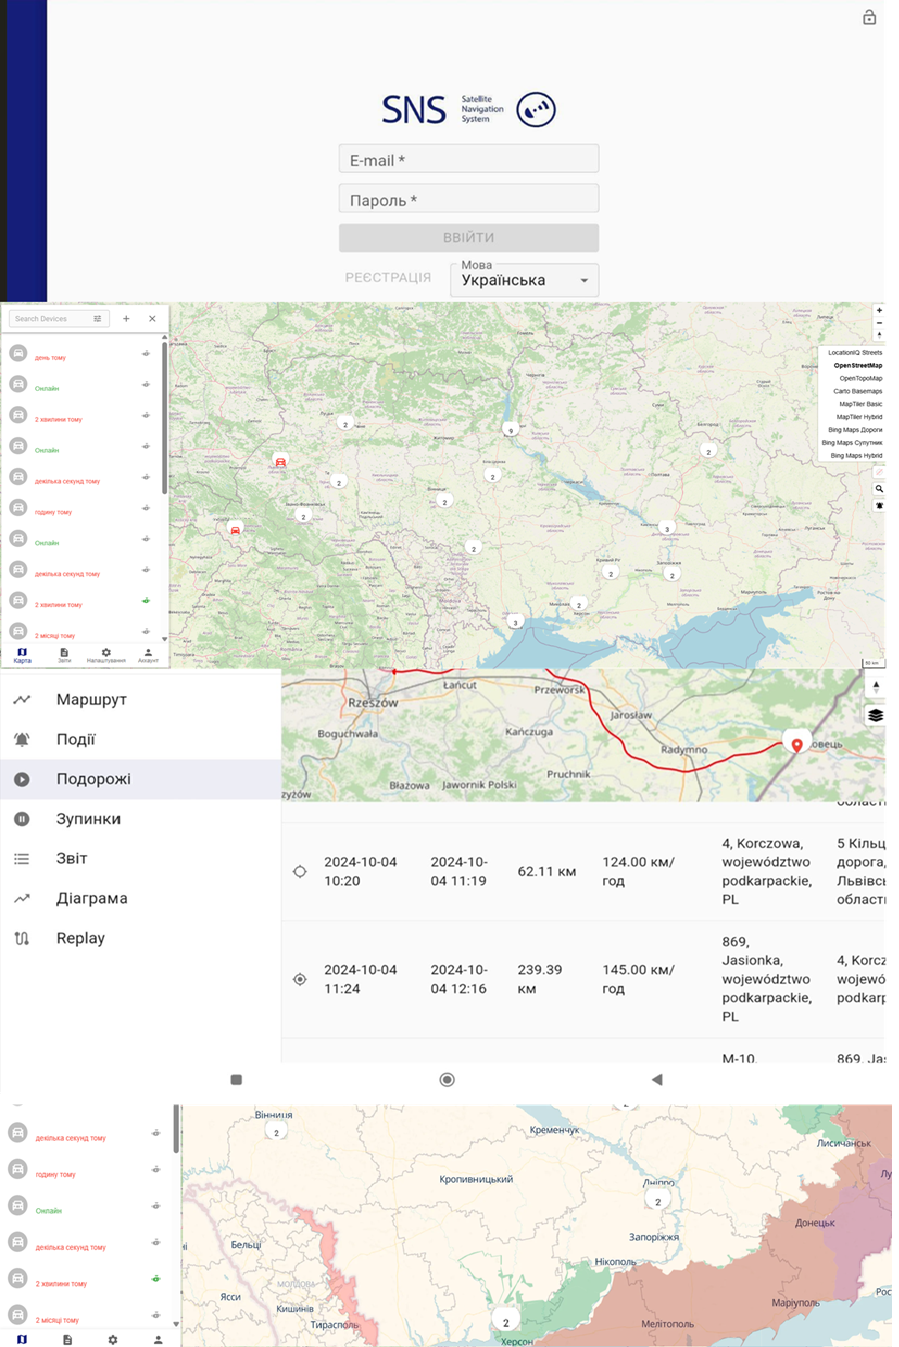Viewport: 899px width, 1347px height.
Task: Click the map search magnifier icon
Action: tap(879, 489)
